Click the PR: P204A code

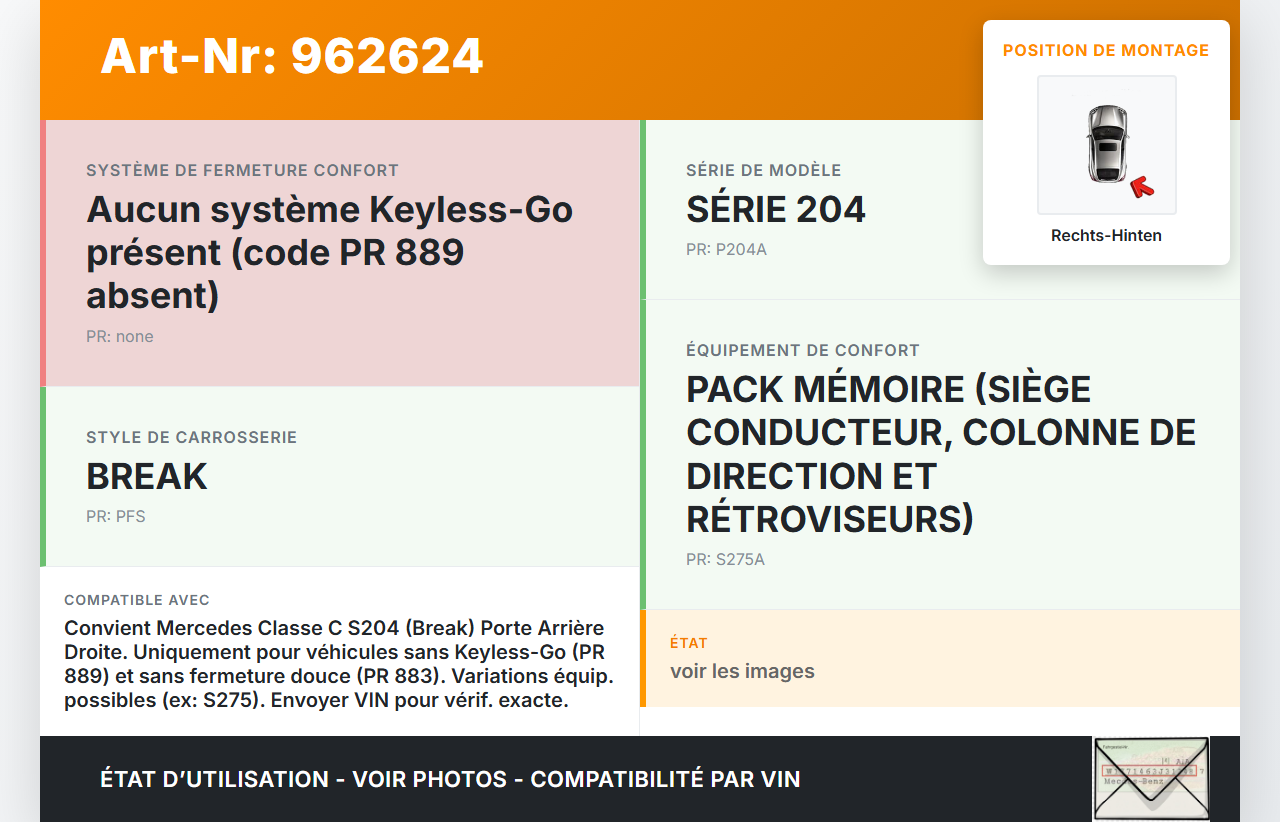click(x=726, y=249)
